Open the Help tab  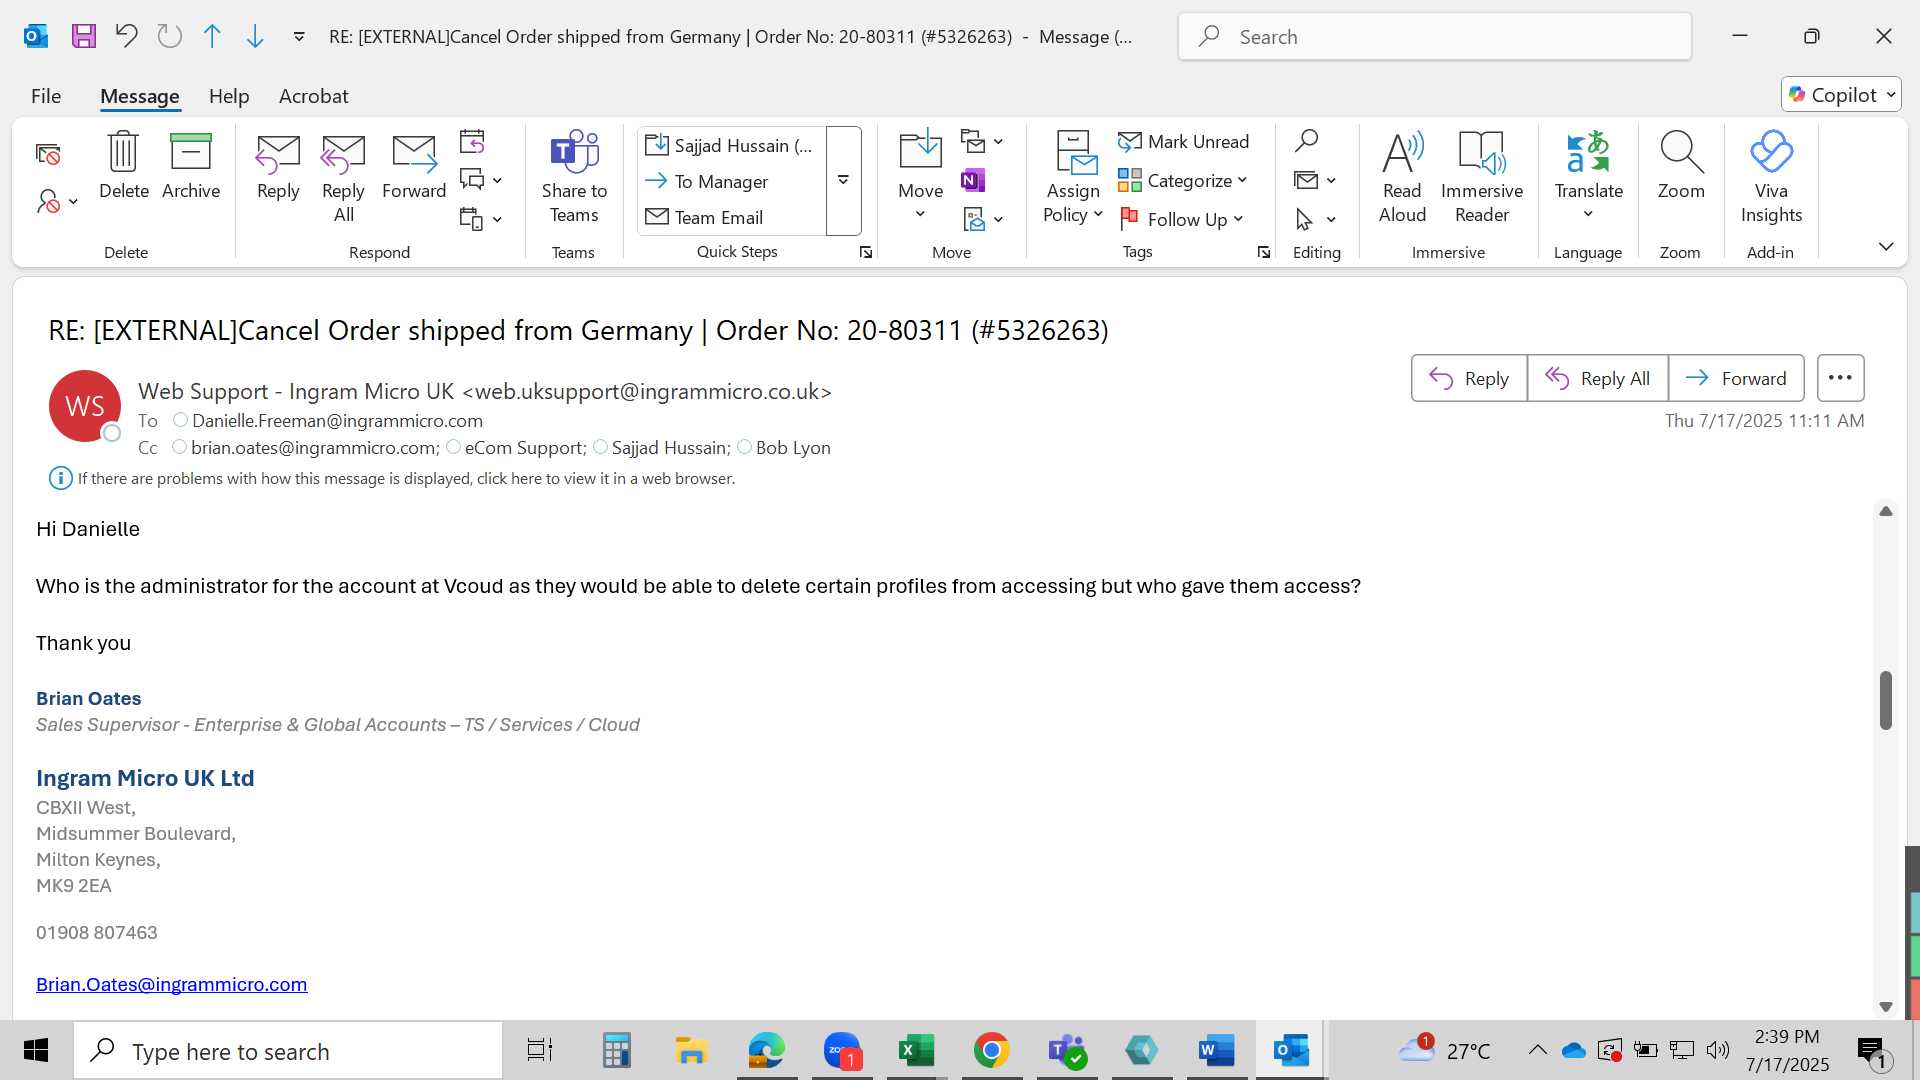(229, 96)
